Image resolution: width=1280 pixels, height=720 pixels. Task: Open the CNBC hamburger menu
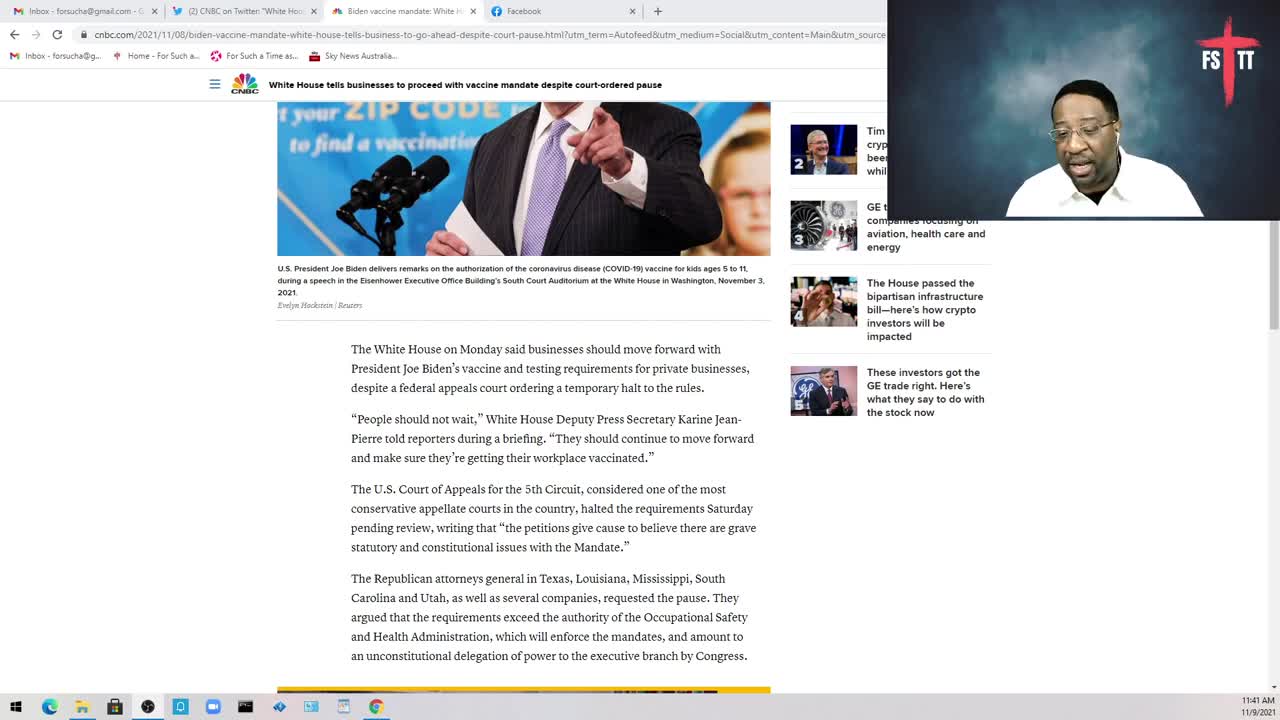point(214,84)
